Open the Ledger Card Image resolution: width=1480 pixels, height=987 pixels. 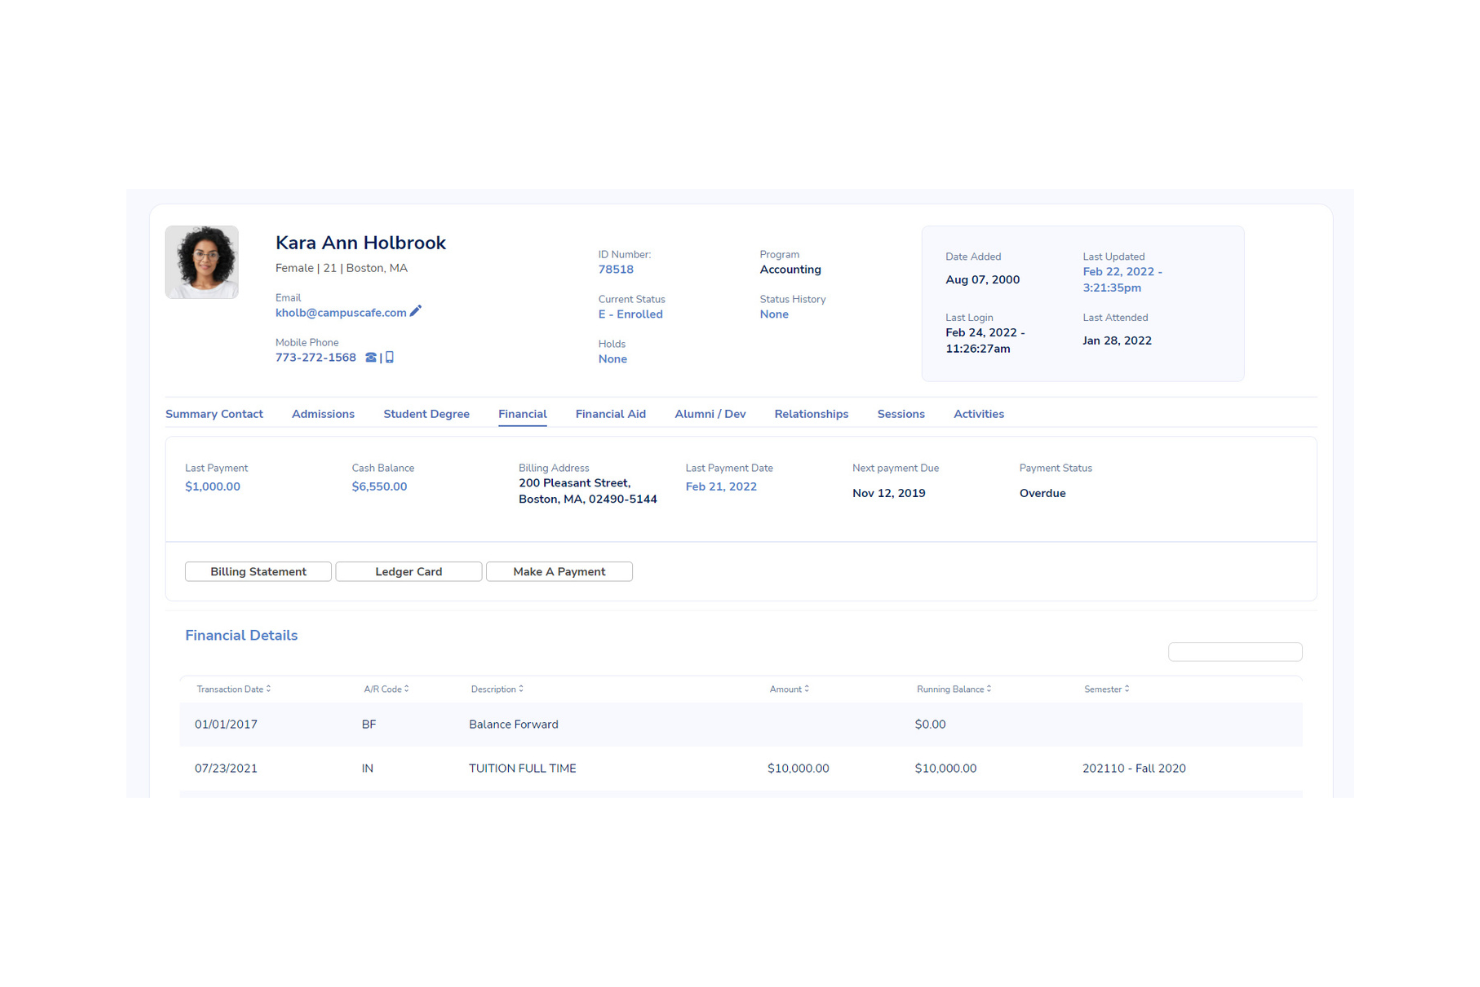click(409, 572)
